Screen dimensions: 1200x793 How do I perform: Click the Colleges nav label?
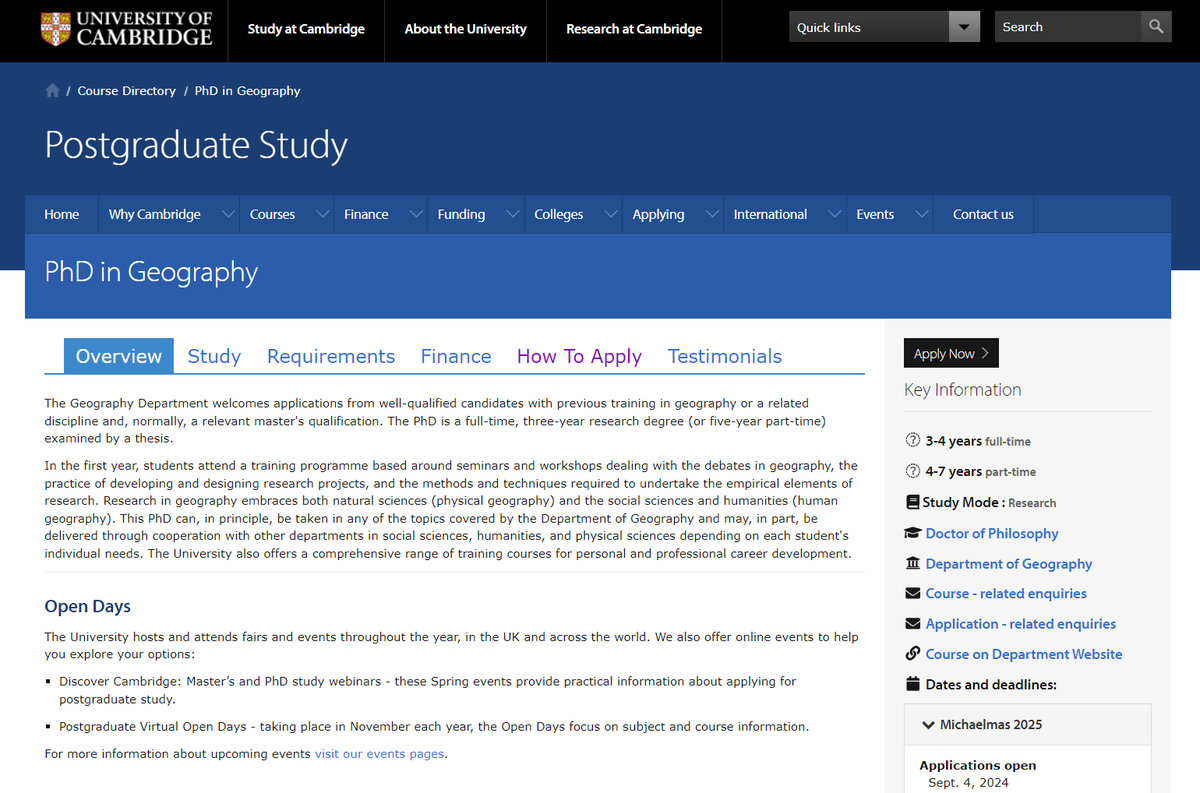pyautogui.click(x=559, y=214)
